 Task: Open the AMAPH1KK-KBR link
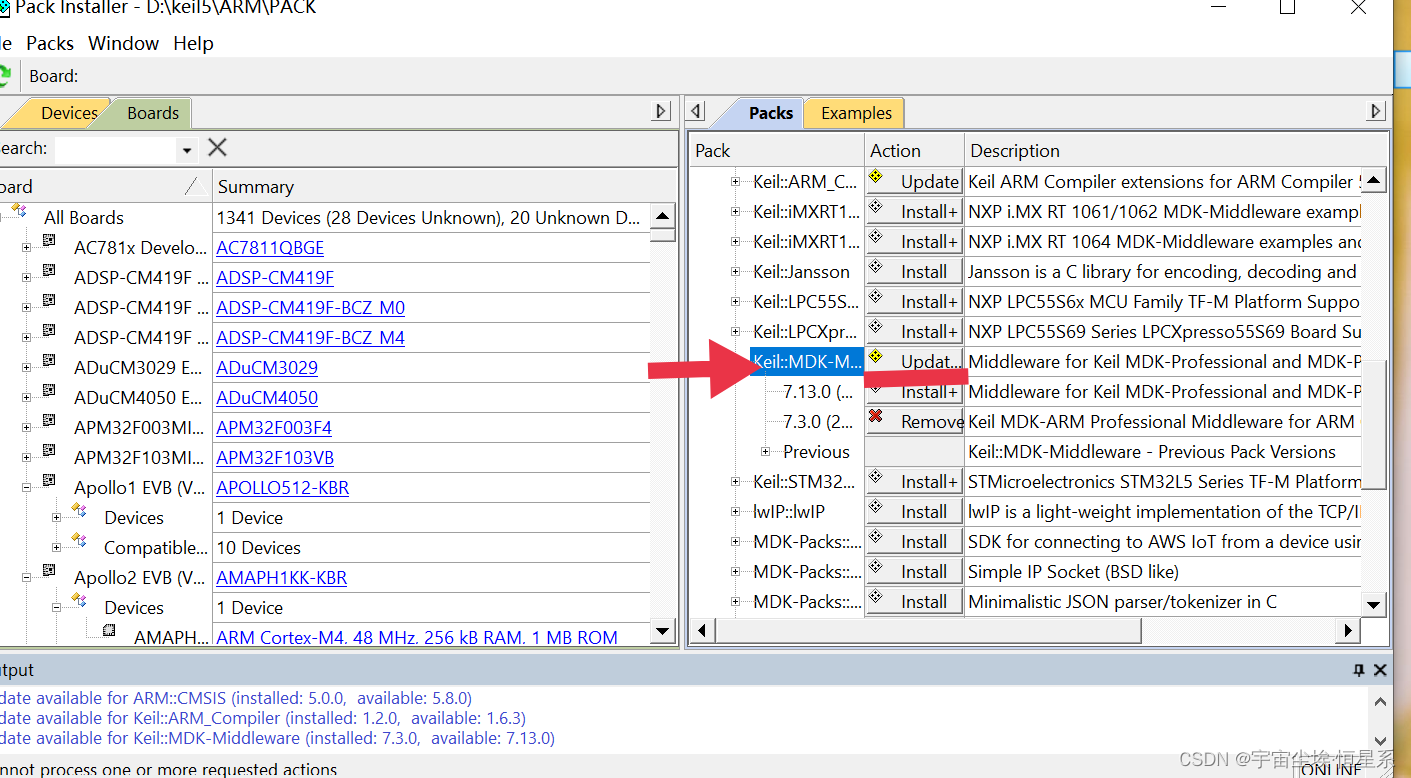click(281, 578)
